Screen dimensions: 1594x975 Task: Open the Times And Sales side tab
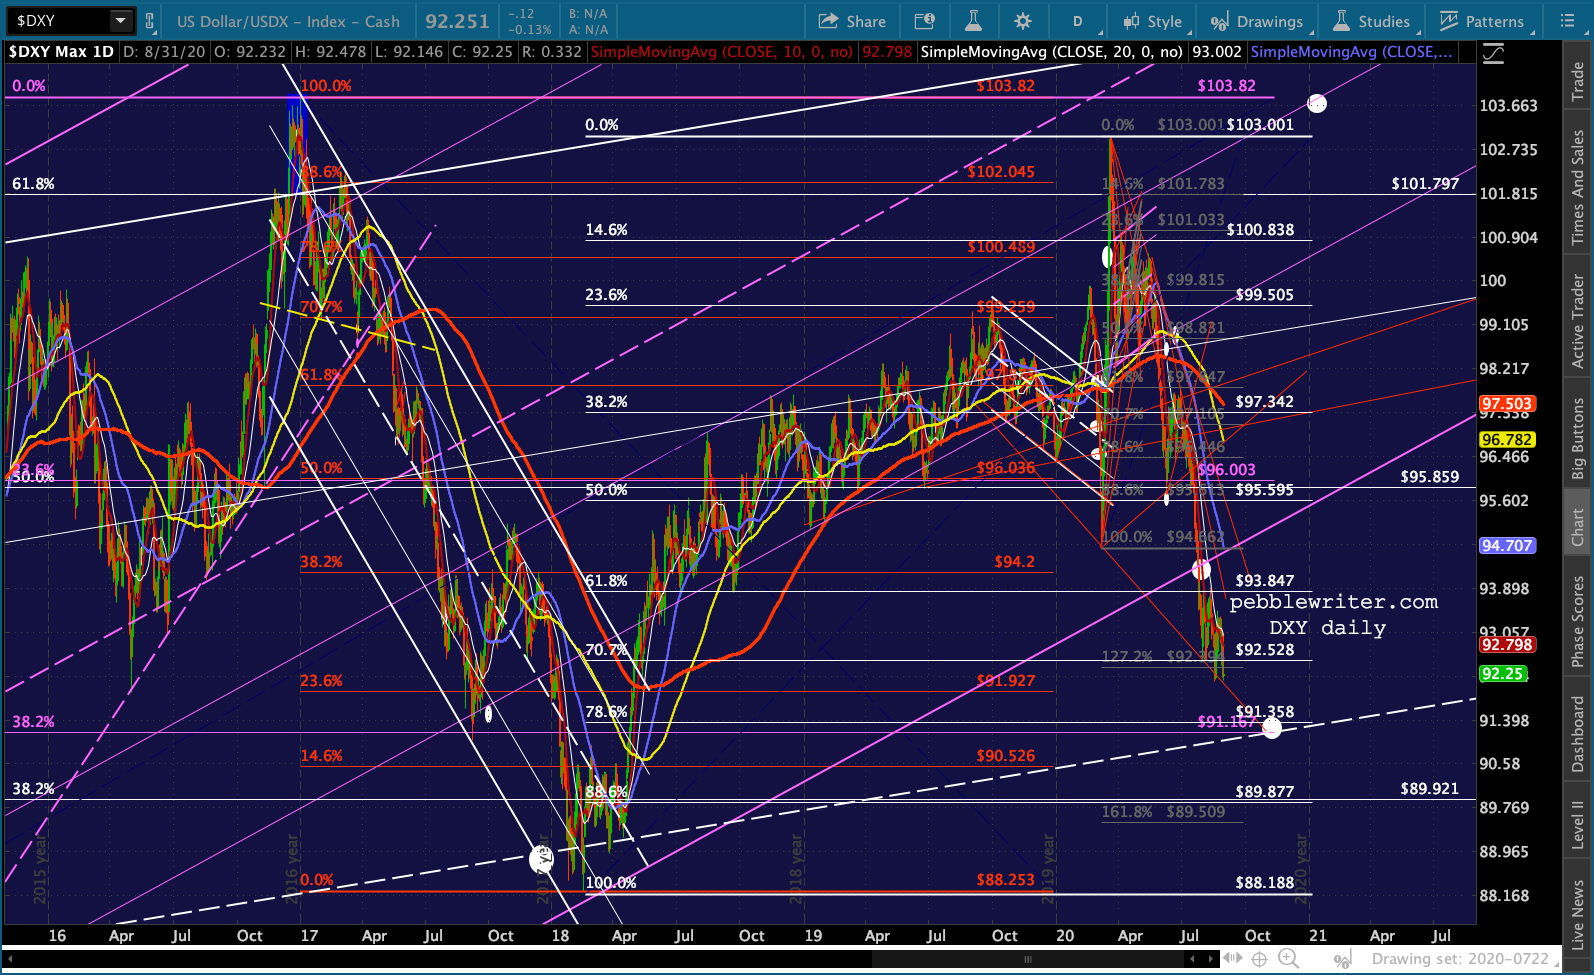[1577, 187]
